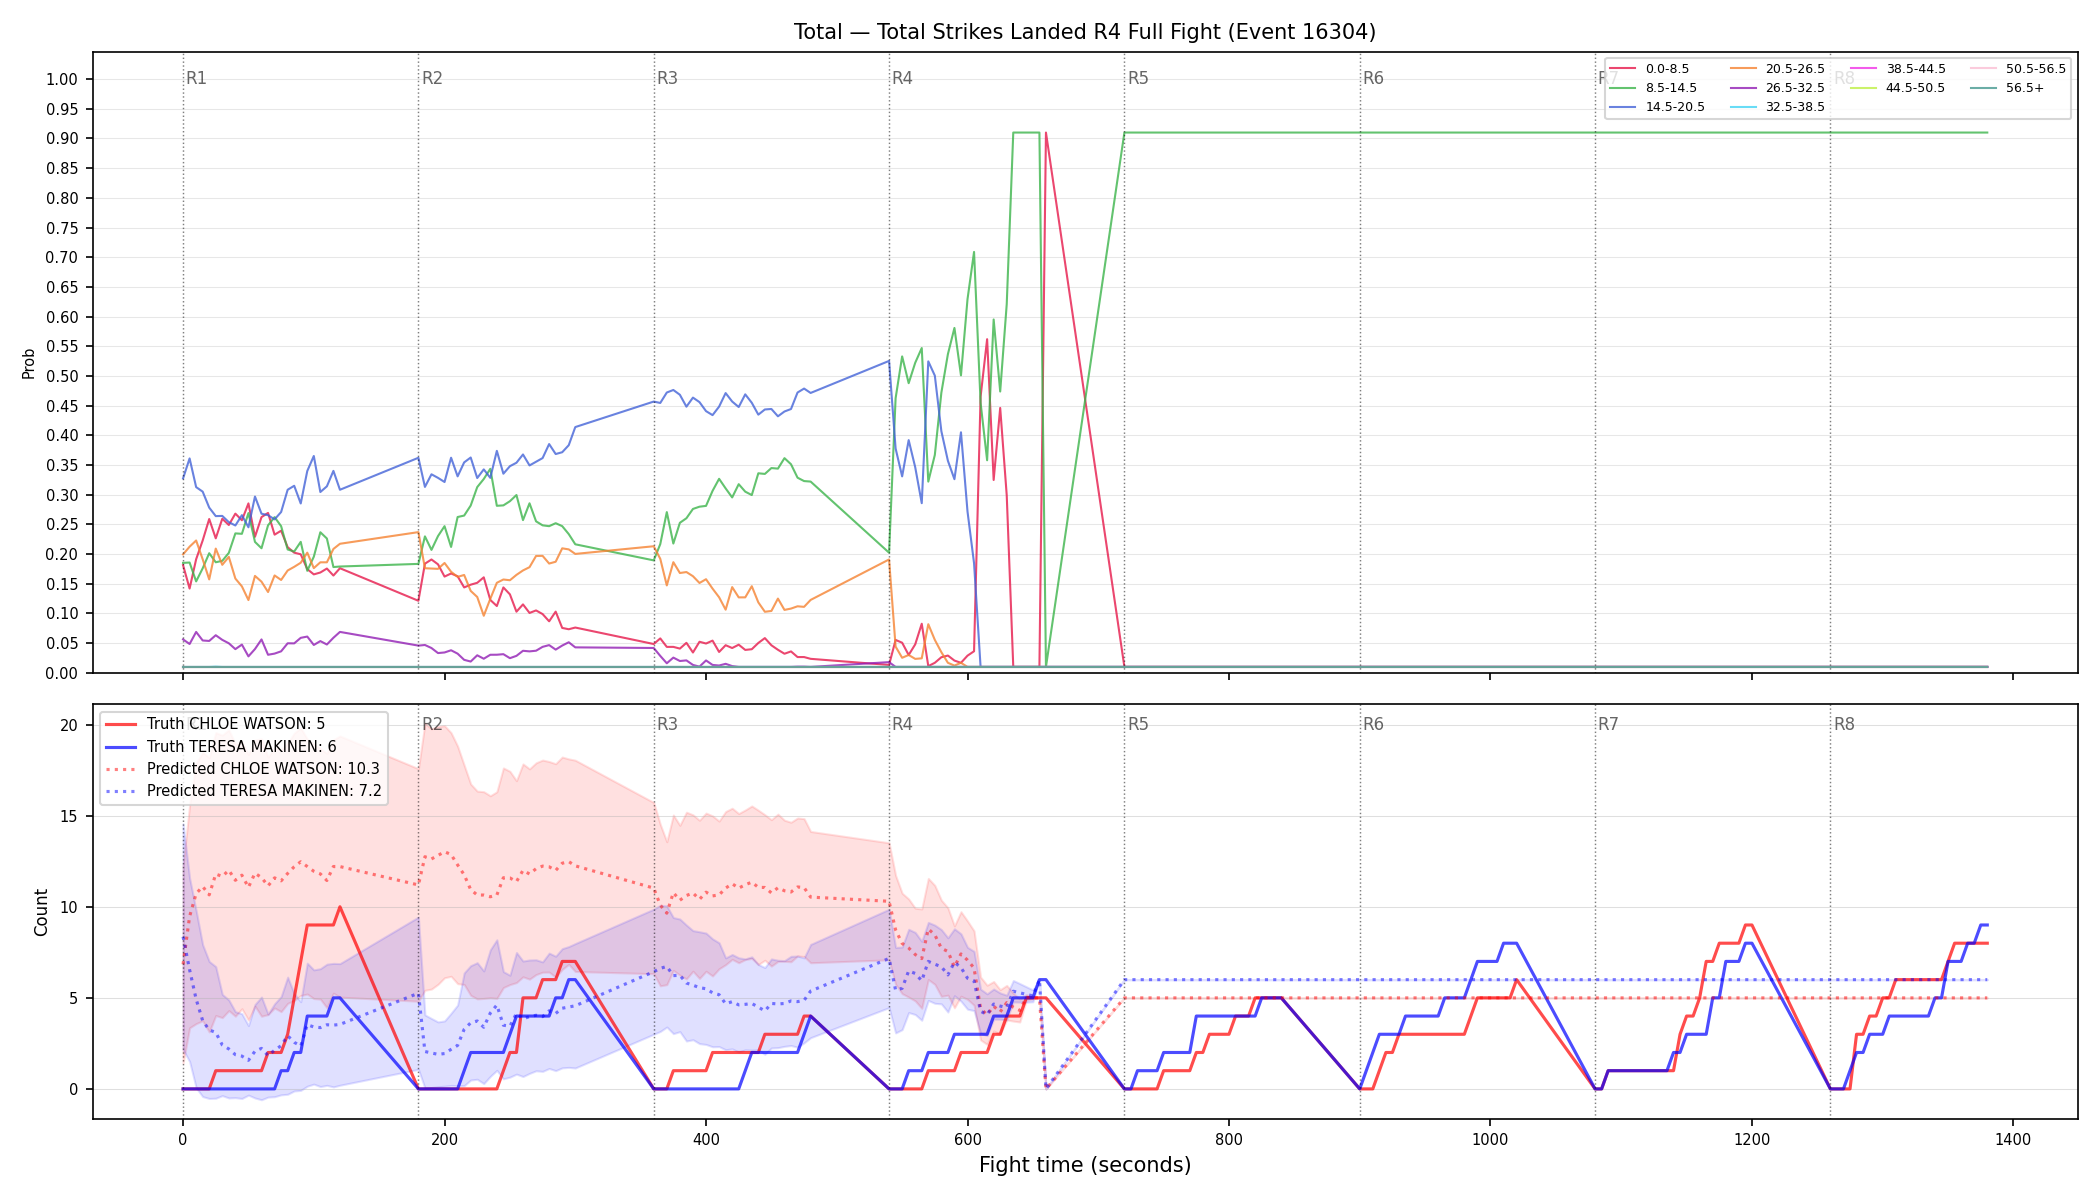This screenshot has height=1200, width=2100.
Task: Click the R1 round marker in top chart
Action: click(x=196, y=78)
